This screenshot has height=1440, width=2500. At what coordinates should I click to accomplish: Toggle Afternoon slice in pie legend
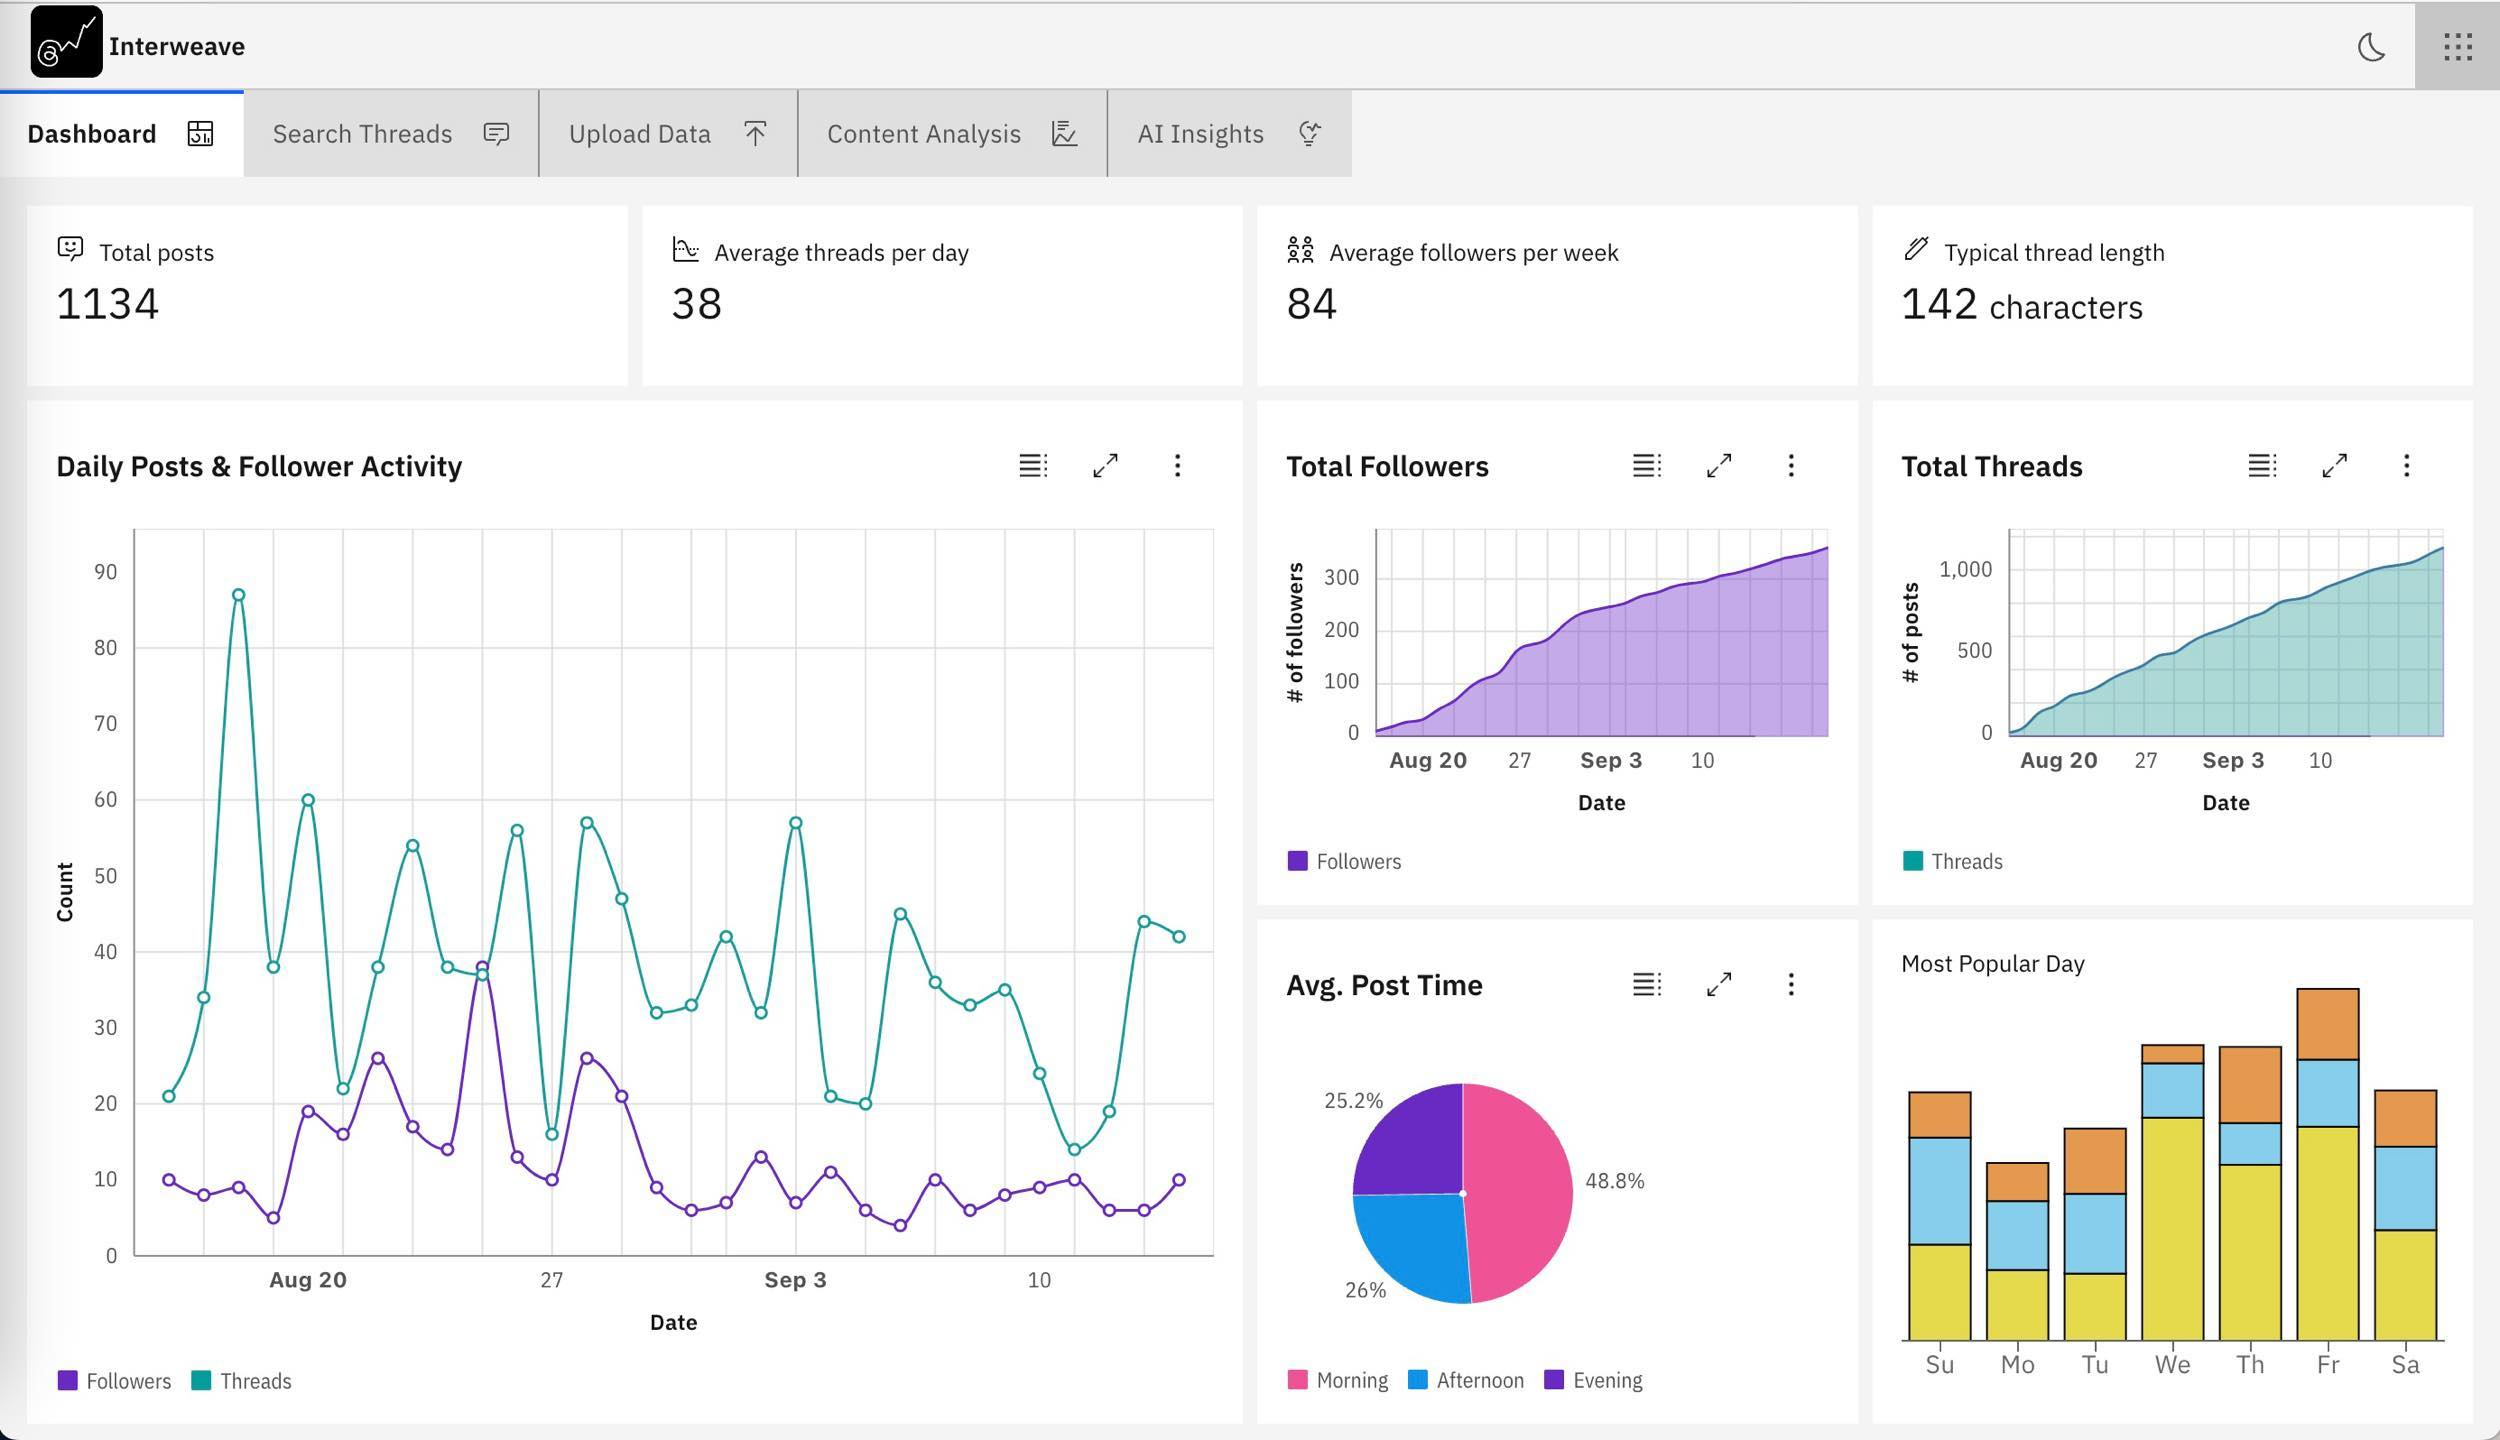click(x=1466, y=1381)
